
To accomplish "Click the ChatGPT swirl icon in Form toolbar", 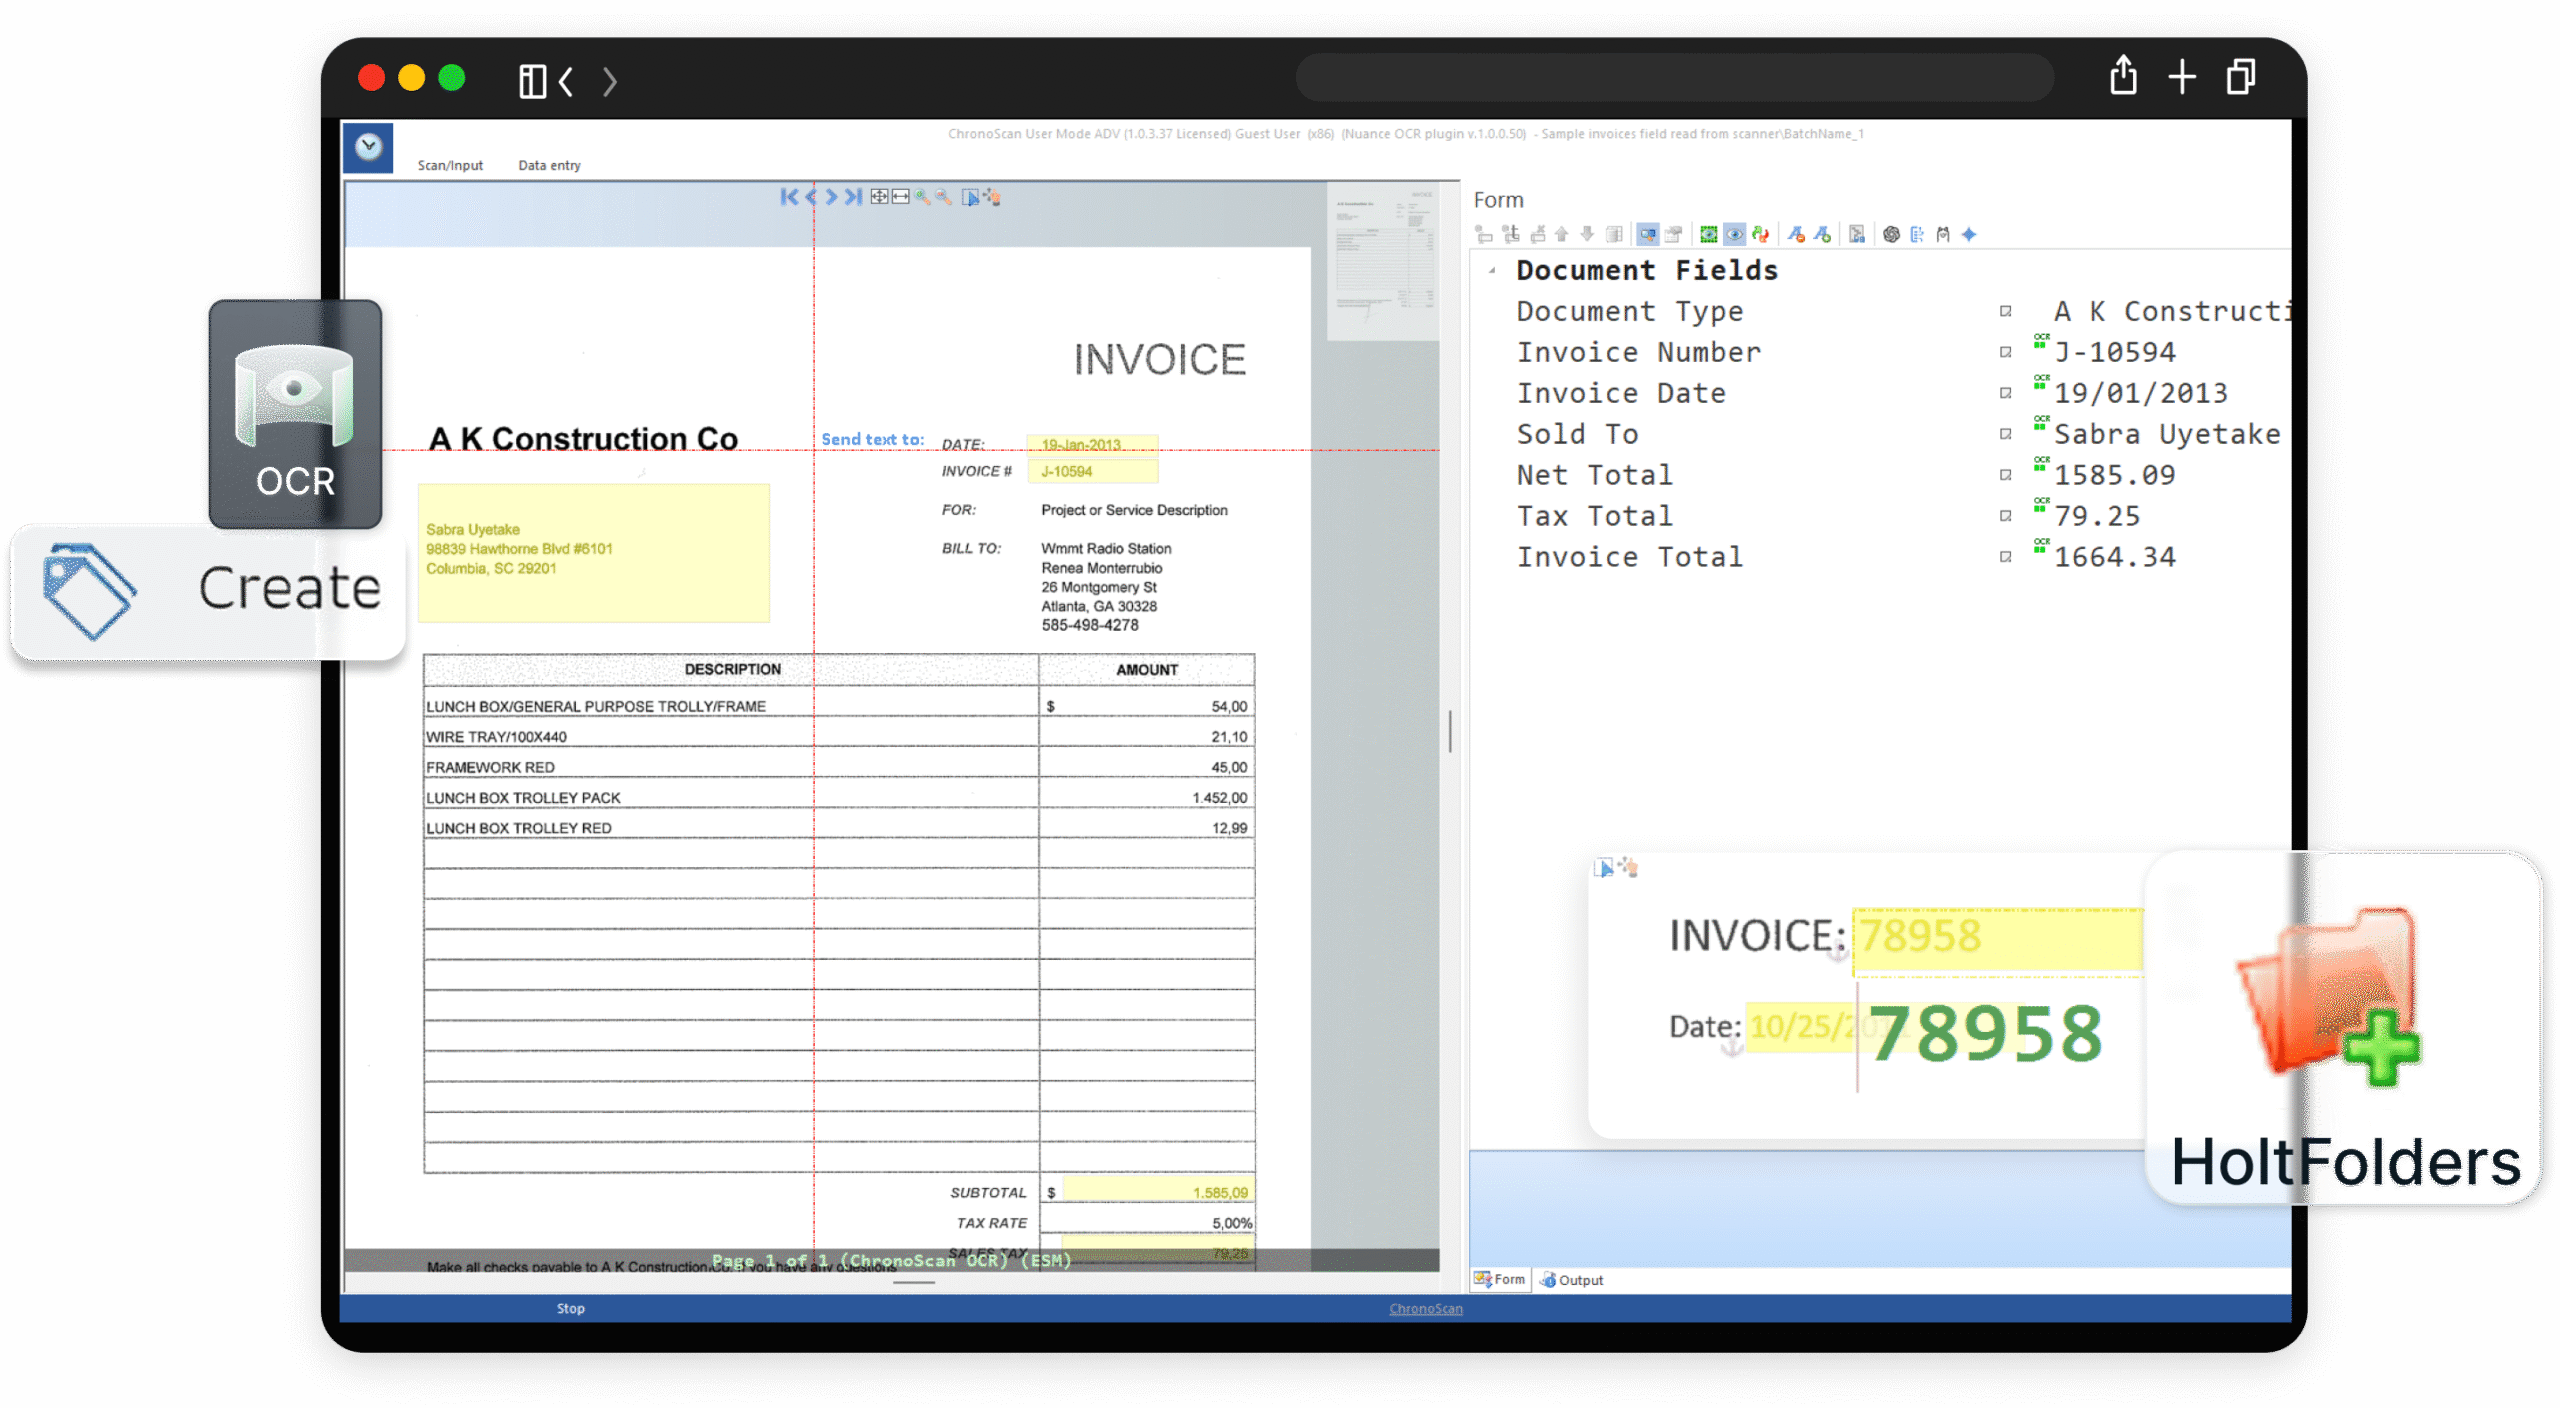I will click(1891, 234).
